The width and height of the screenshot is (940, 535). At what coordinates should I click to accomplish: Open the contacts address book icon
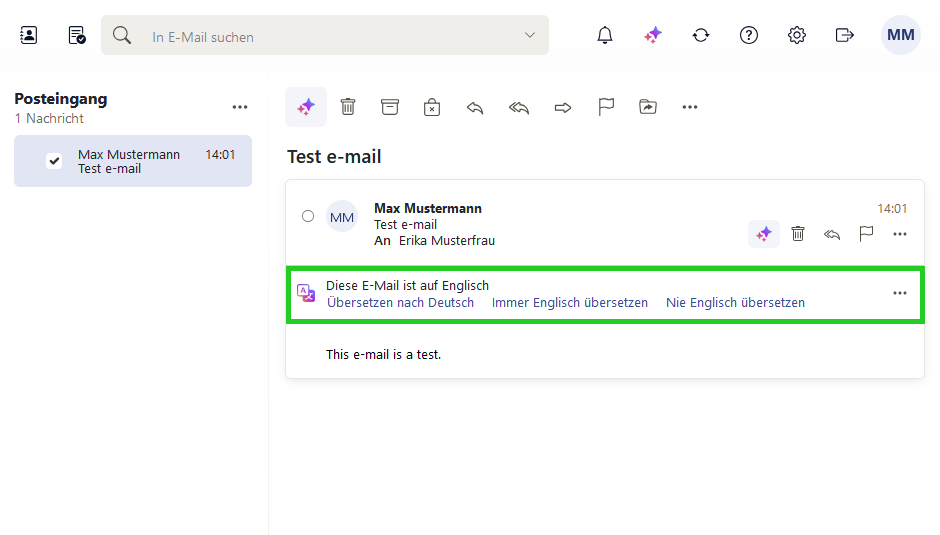[x=28, y=35]
